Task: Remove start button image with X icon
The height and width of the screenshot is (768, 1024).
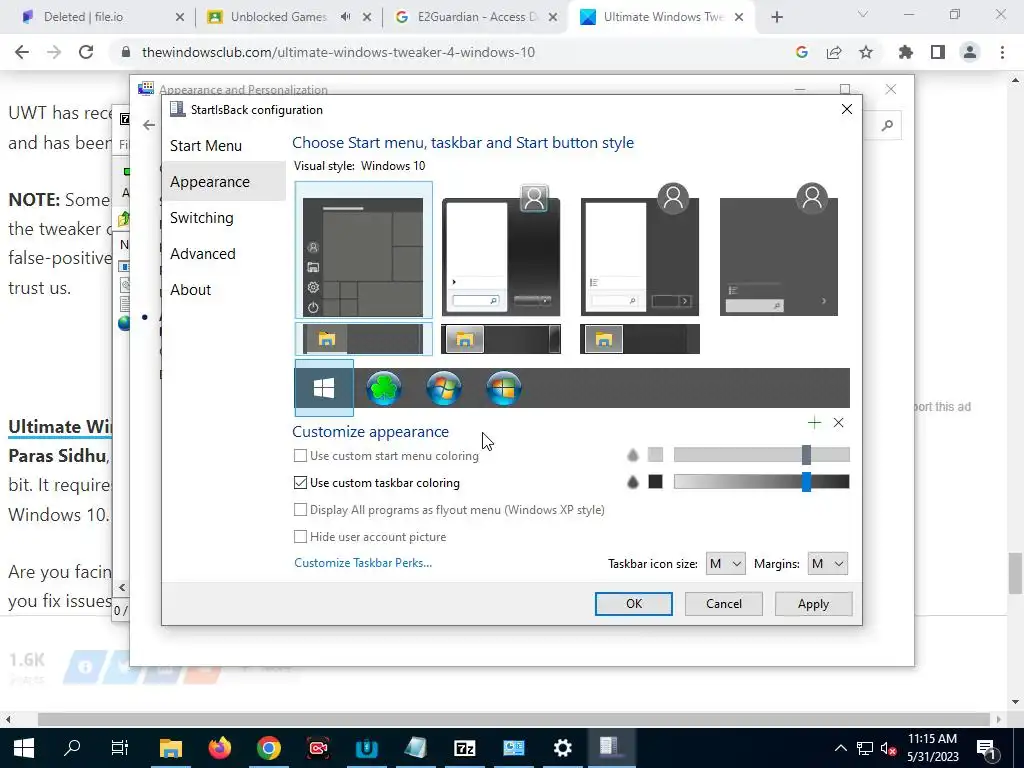Action: (839, 423)
